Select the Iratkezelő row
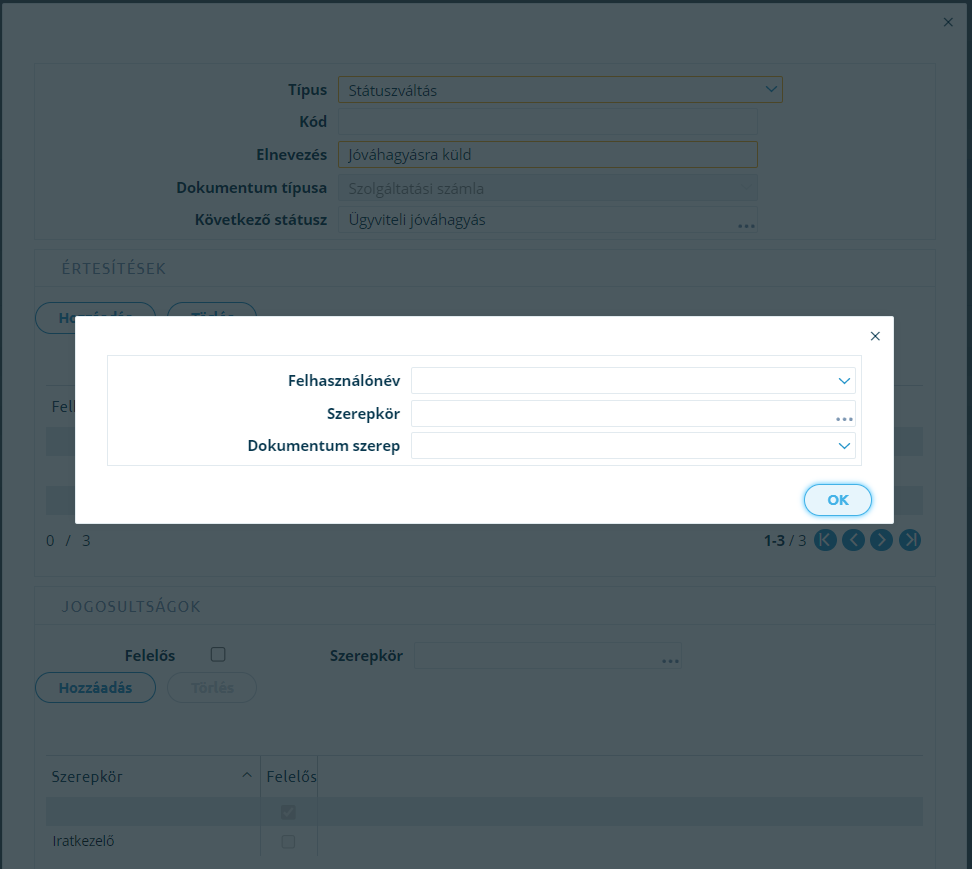 (484, 841)
